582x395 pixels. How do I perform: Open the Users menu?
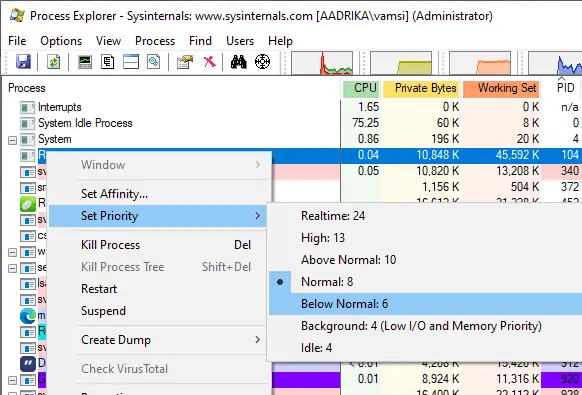click(240, 41)
